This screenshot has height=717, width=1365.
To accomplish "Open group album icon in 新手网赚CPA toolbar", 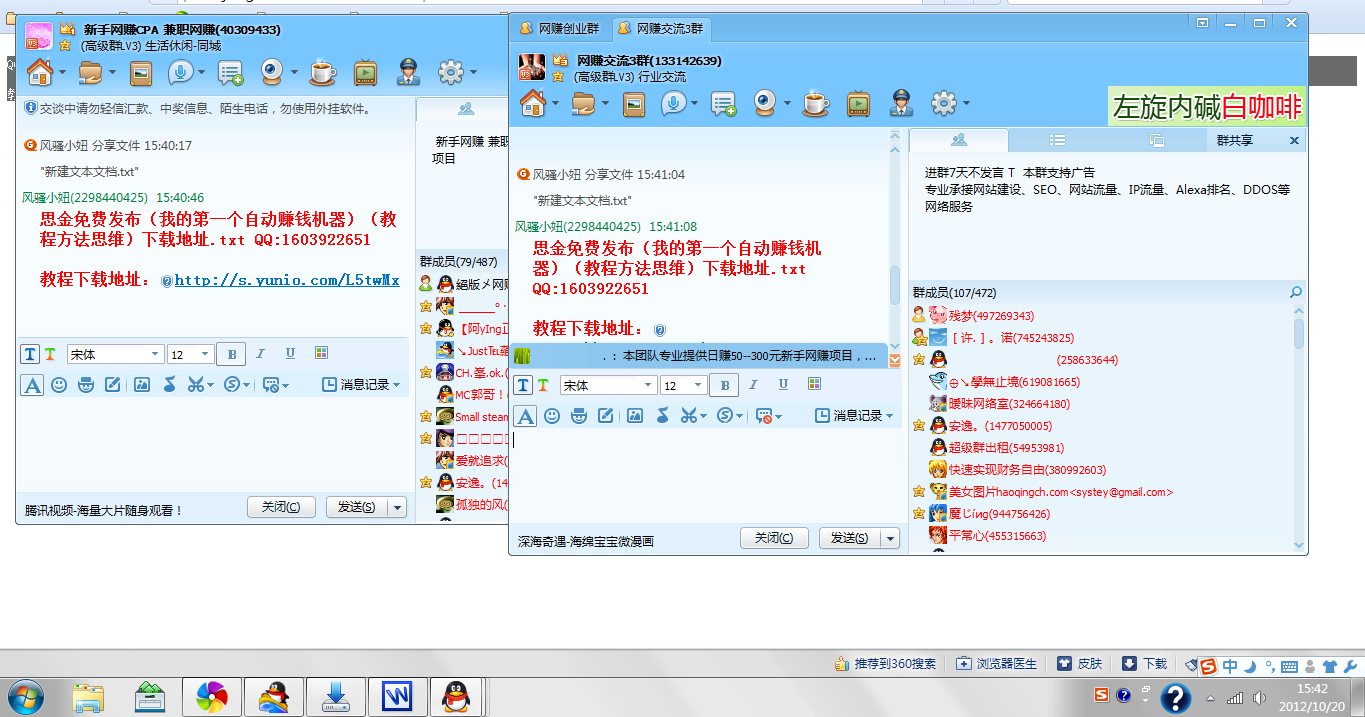I will 141,72.
